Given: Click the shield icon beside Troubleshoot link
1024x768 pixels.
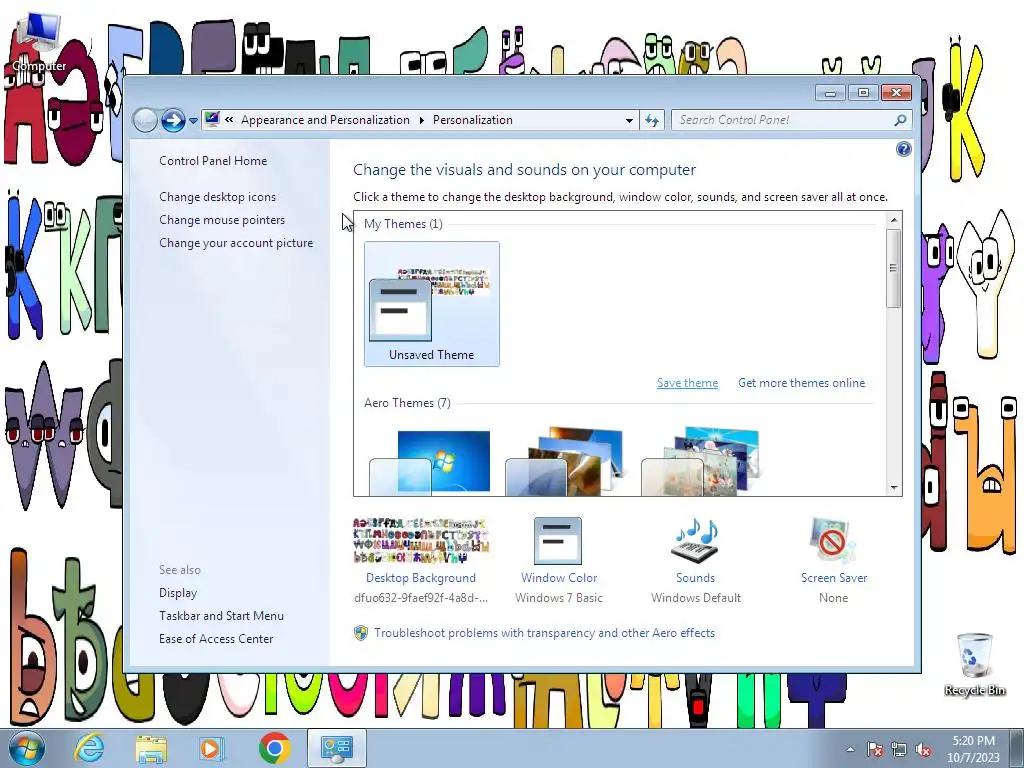Looking at the screenshot, I should [x=360, y=633].
